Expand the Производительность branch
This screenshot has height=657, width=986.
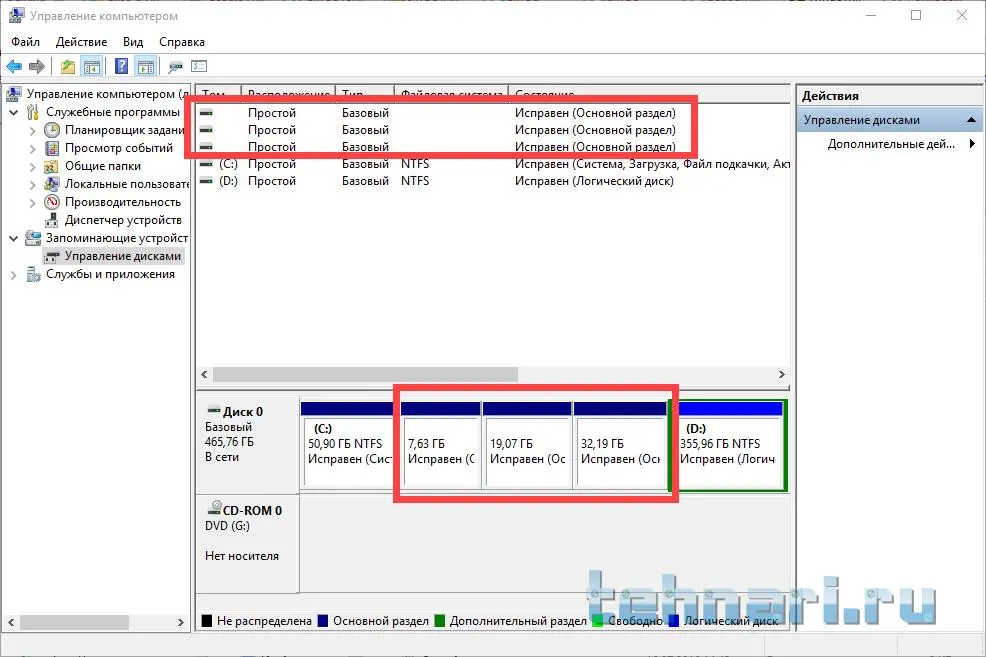[33, 203]
